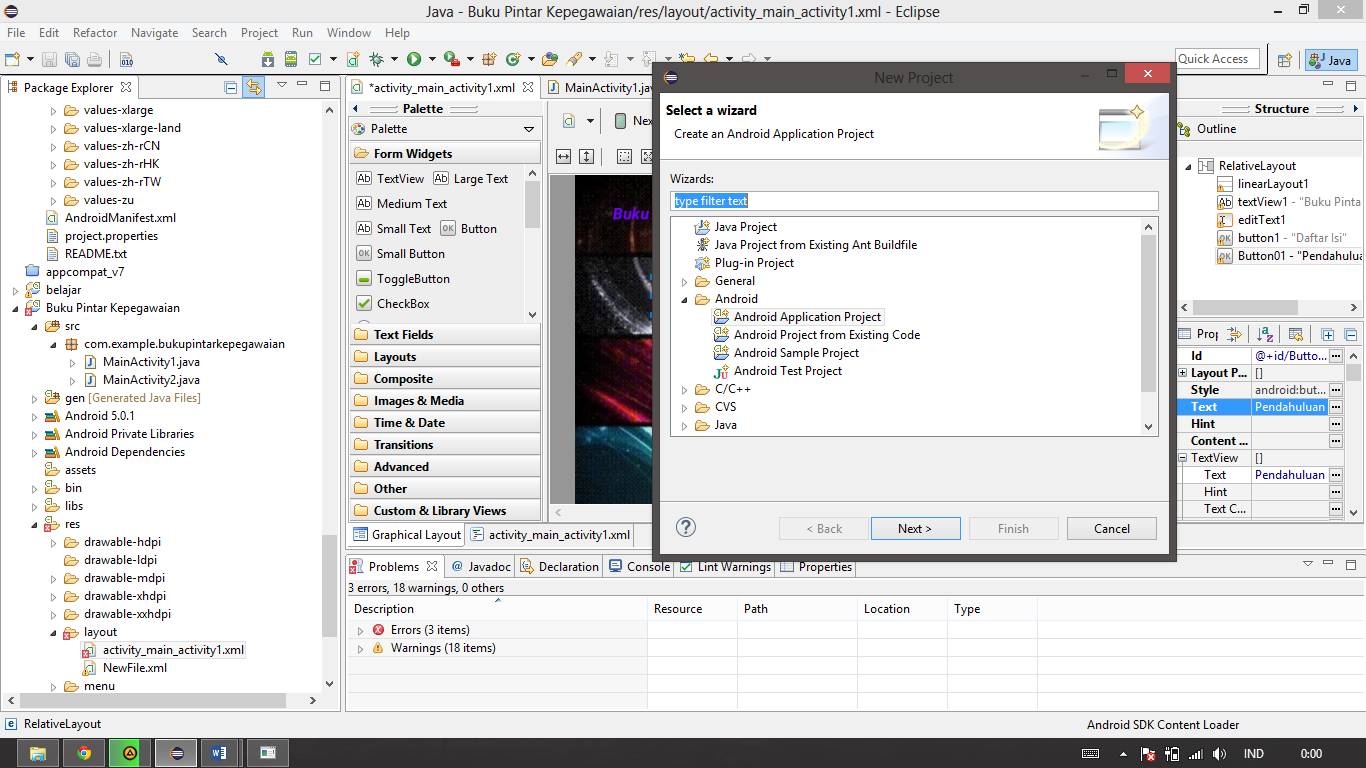The width and height of the screenshot is (1366, 768).
Task: Select Android Project from Existing Code
Action: tap(817, 335)
